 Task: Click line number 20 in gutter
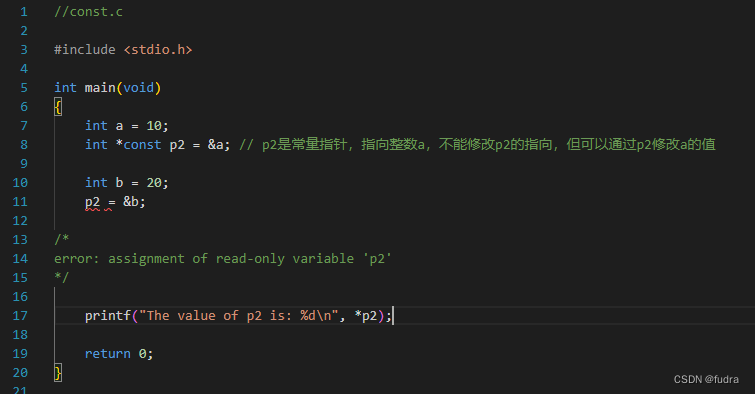20,373
